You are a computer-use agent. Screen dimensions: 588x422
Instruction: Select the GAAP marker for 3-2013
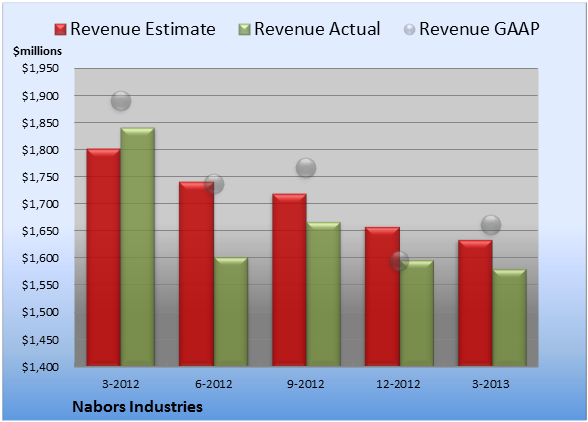point(491,225)
